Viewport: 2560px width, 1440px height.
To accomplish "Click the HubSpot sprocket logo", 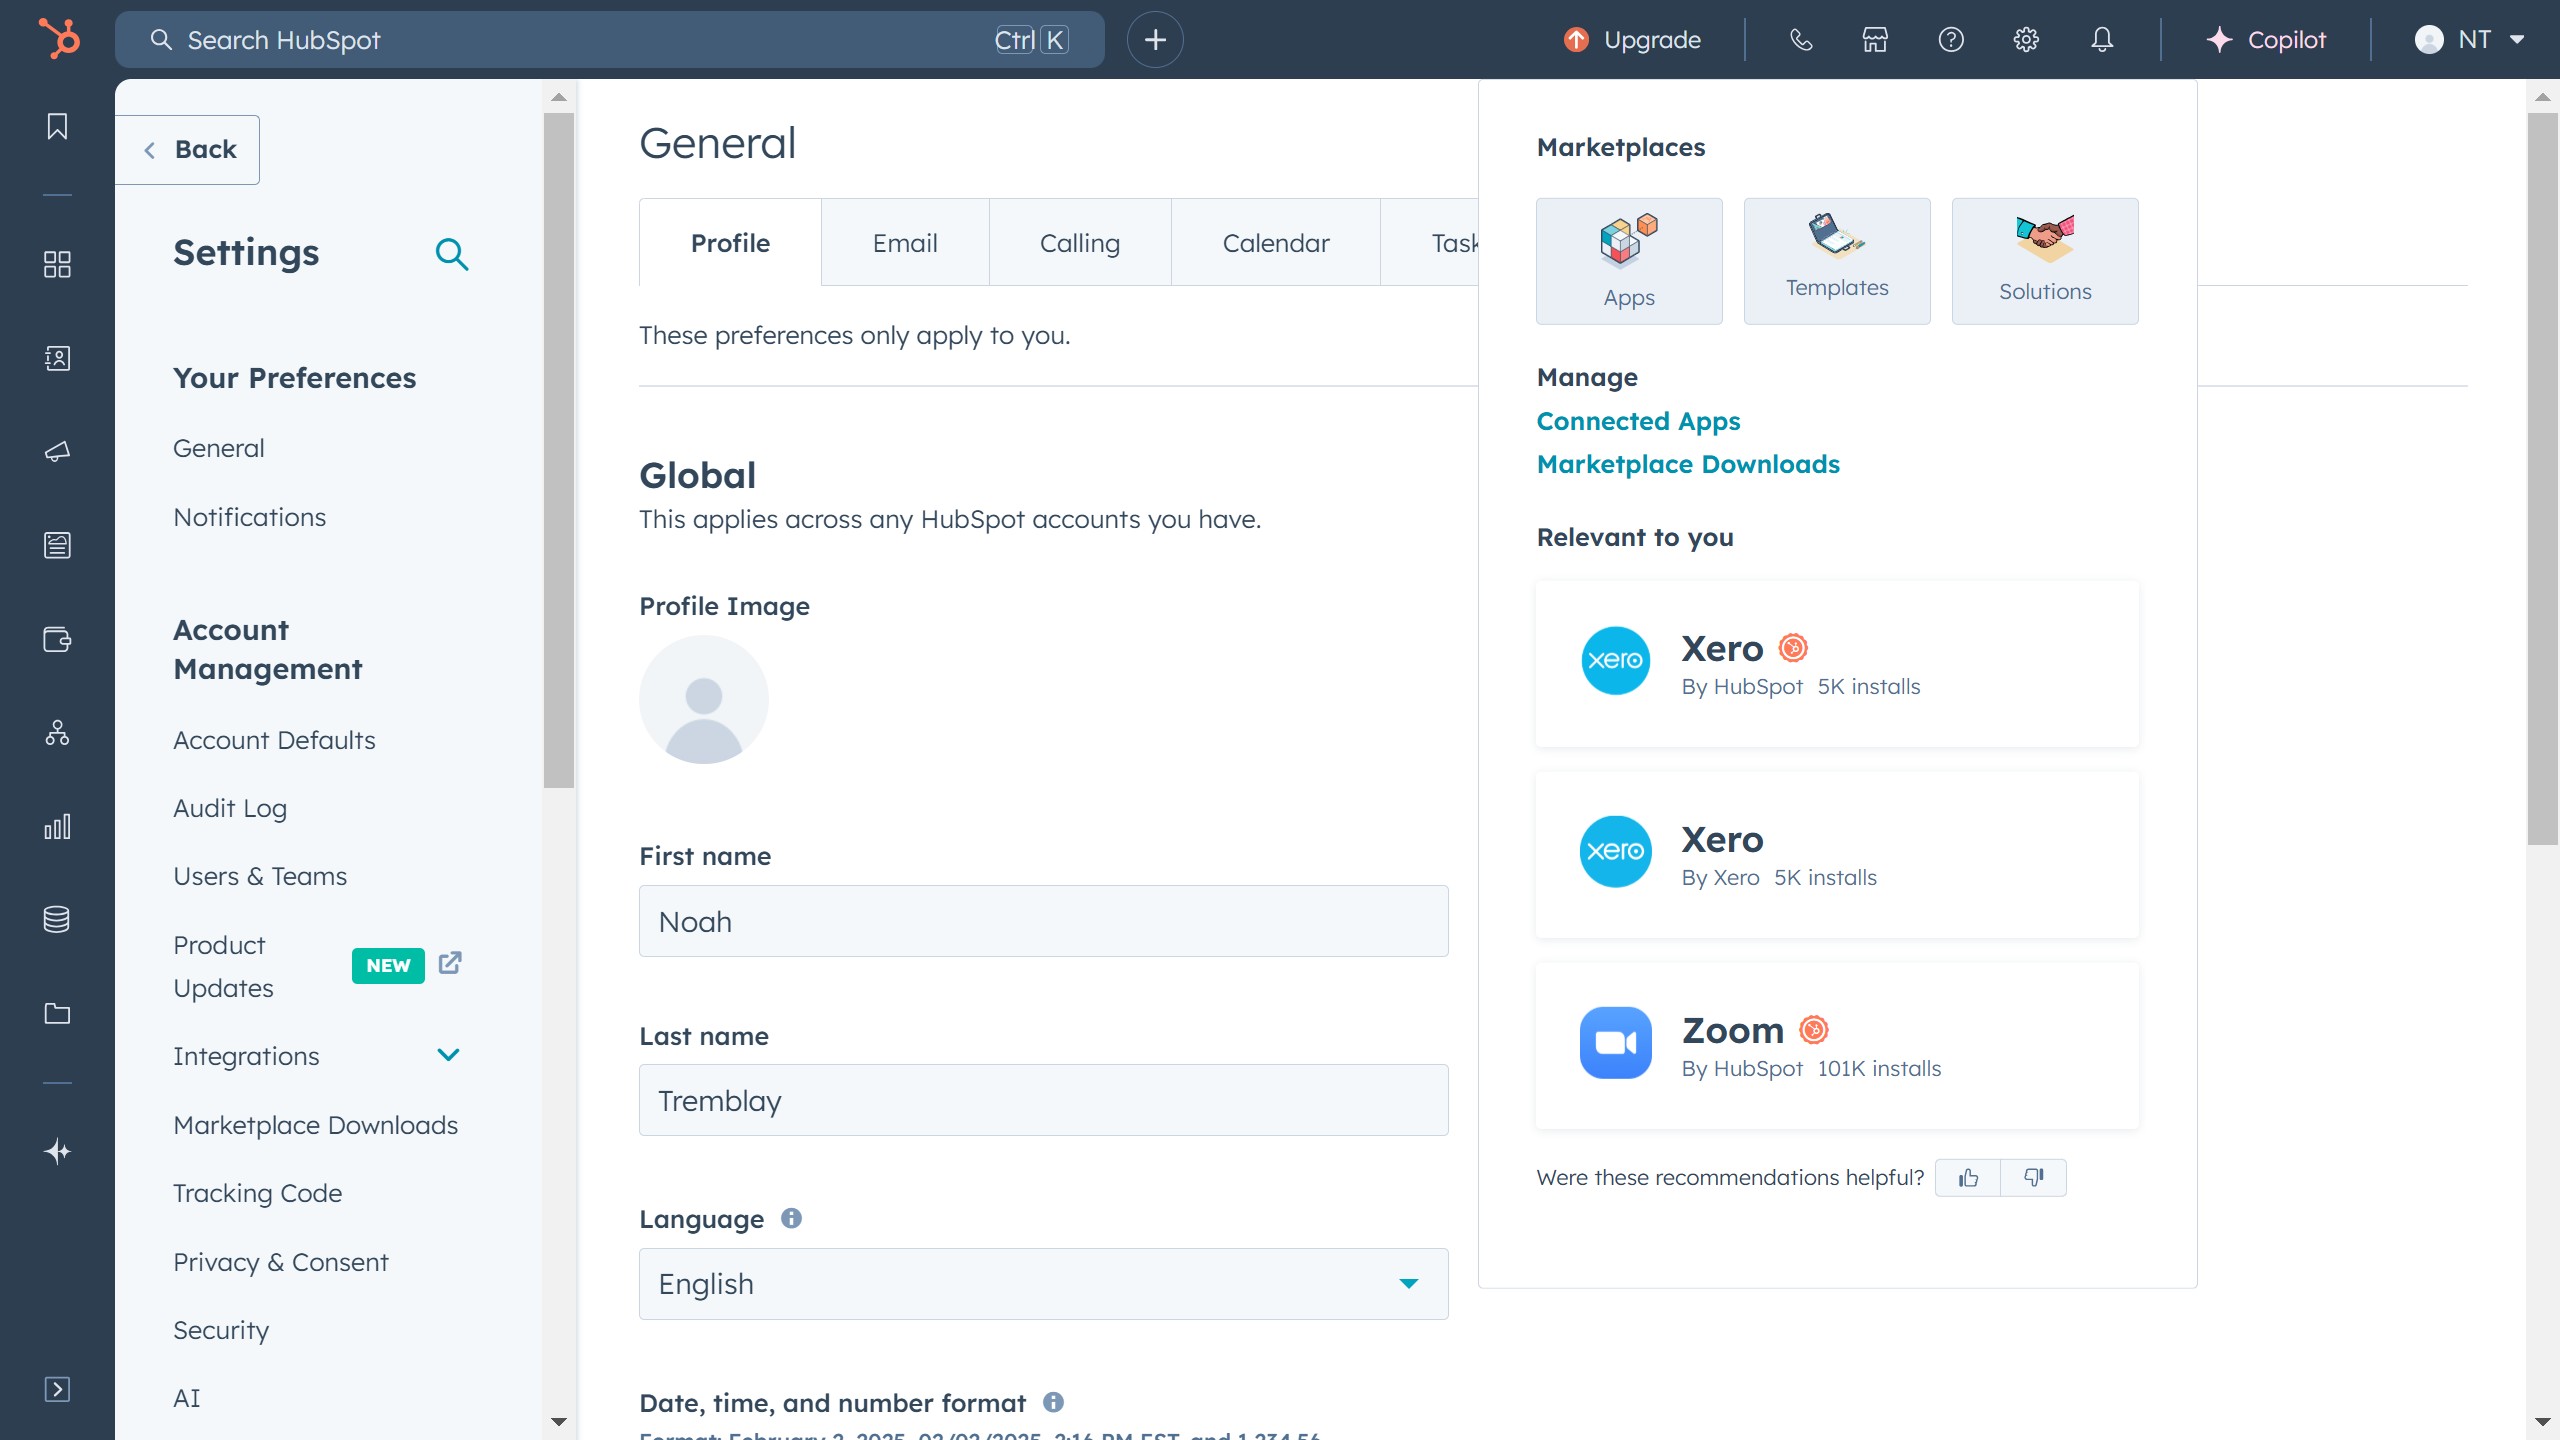I will [x=59, y=40].
